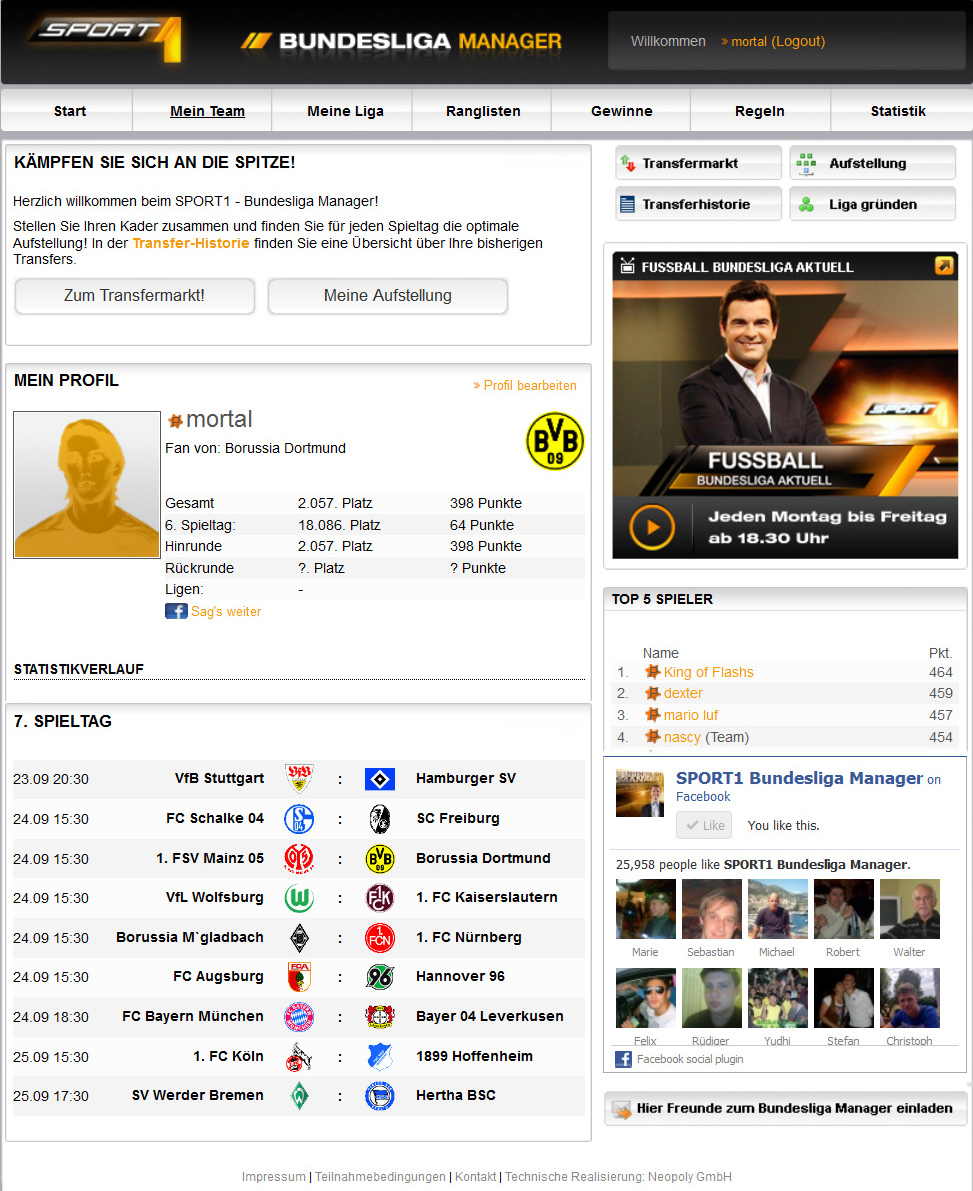The height and width of the screenshot is (1191, 973).
Task: Open nascy's profile in Top 5 Spieler
Action: point(682,737)
